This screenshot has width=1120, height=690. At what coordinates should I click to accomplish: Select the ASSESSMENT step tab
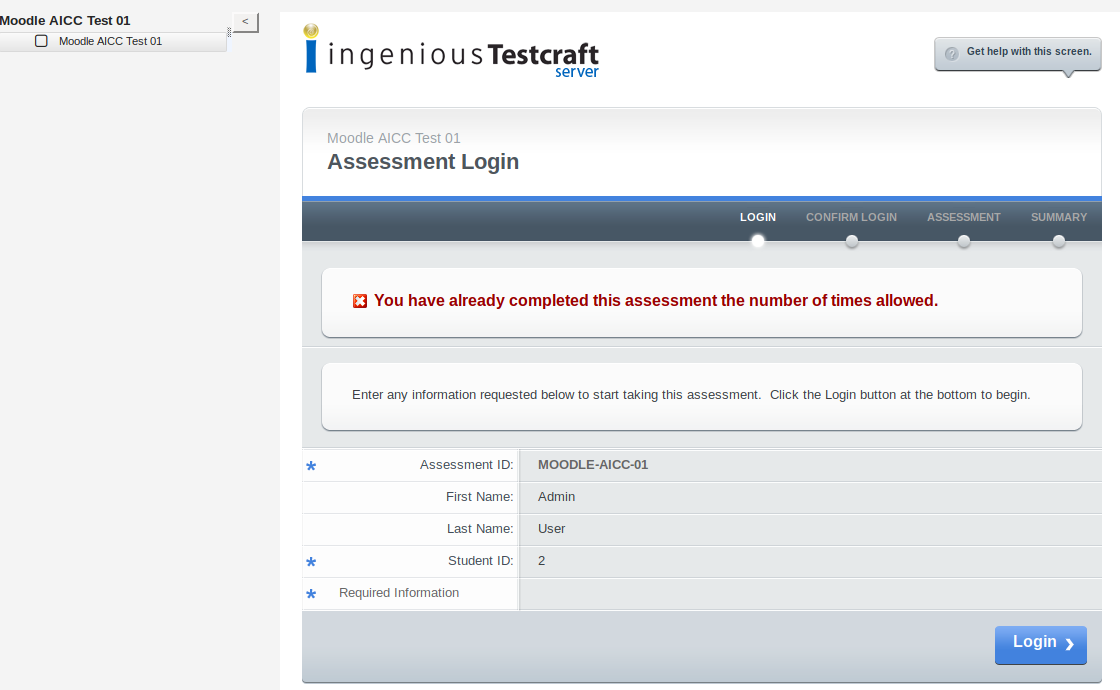964,217
